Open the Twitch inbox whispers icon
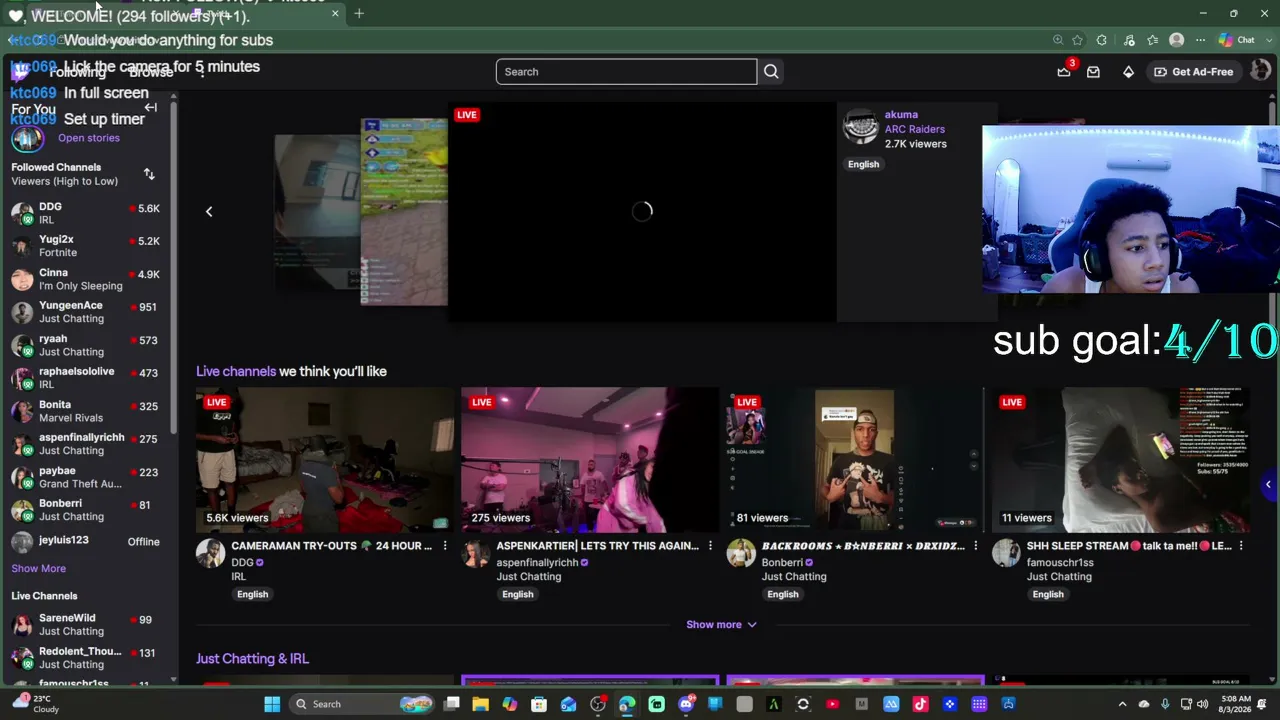Image resolution: width=1280 pixels, height=720 pixels. (1093, 72)
